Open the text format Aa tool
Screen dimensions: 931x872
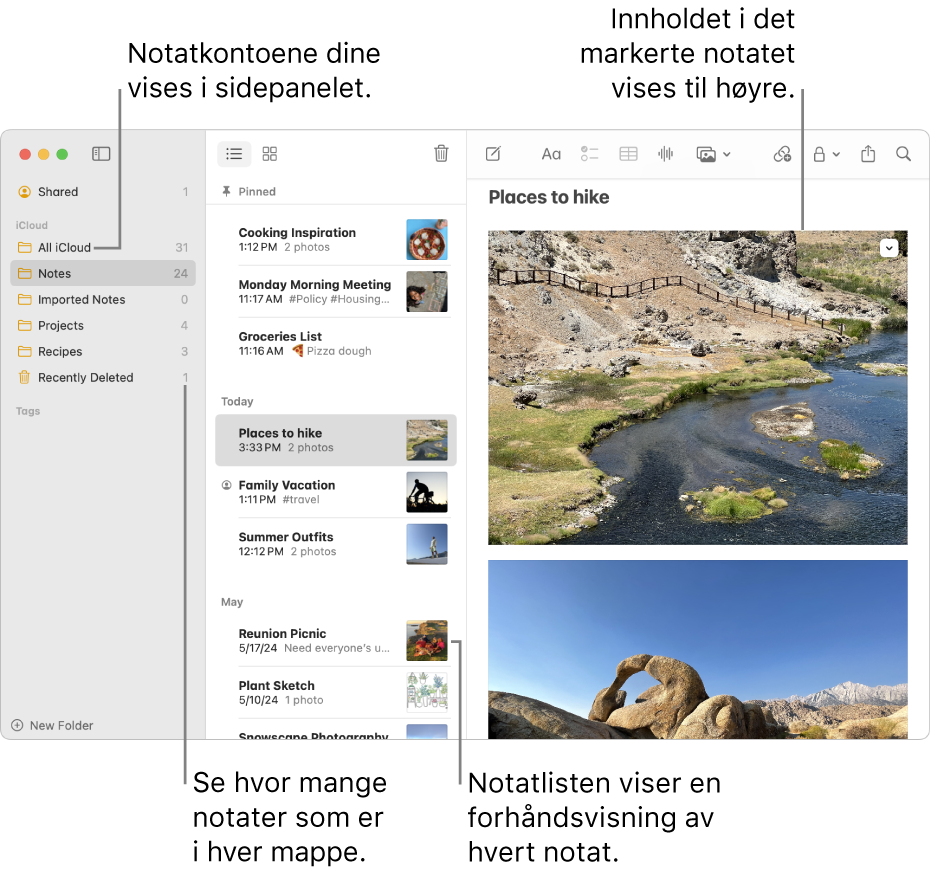(551, 154)
